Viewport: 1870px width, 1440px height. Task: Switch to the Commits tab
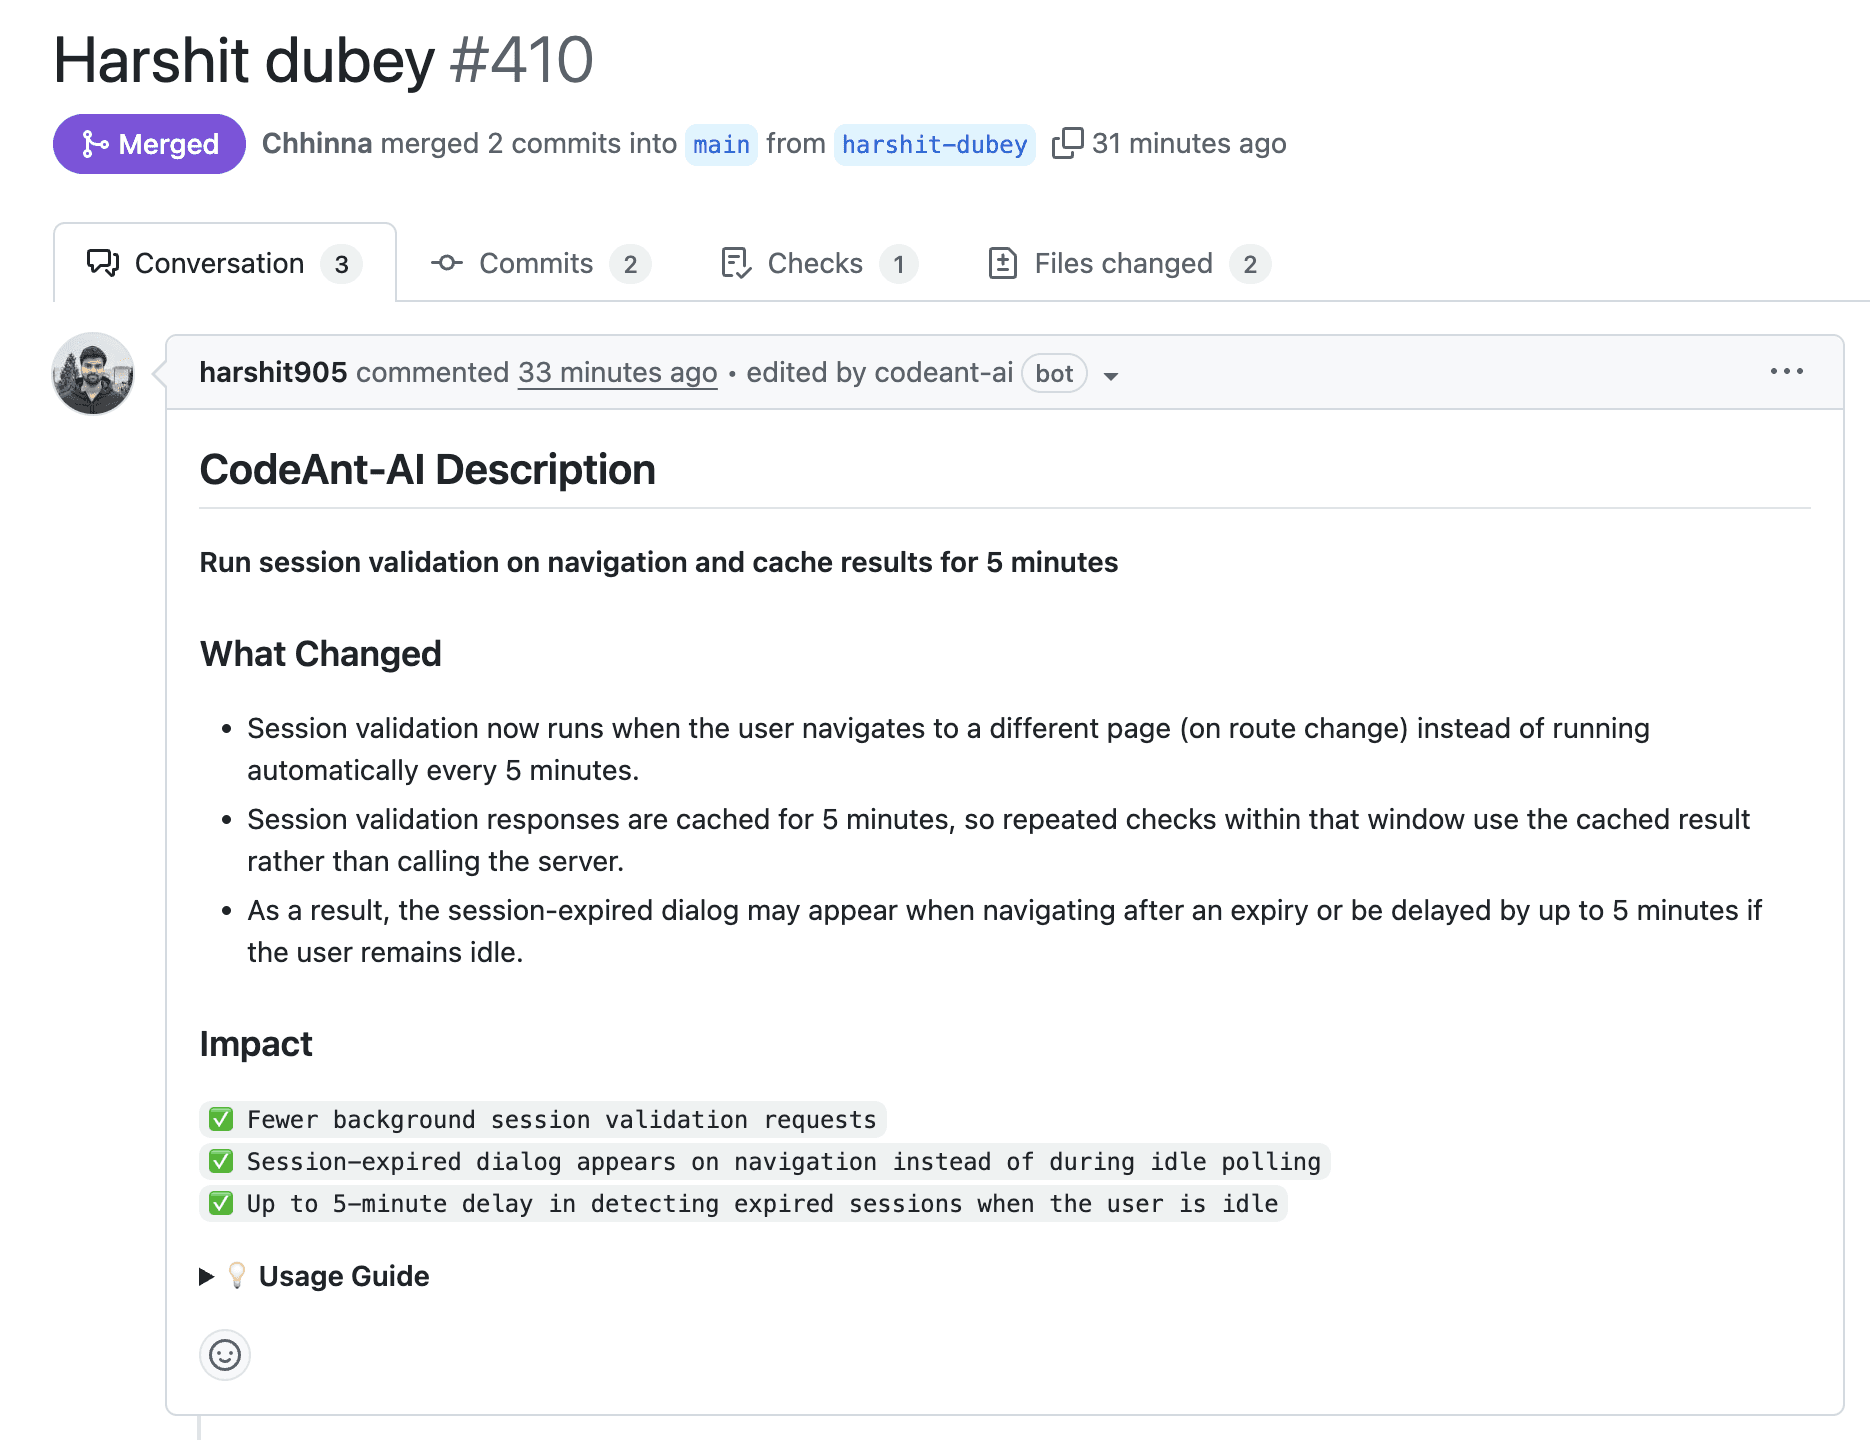tap(540, 263)
